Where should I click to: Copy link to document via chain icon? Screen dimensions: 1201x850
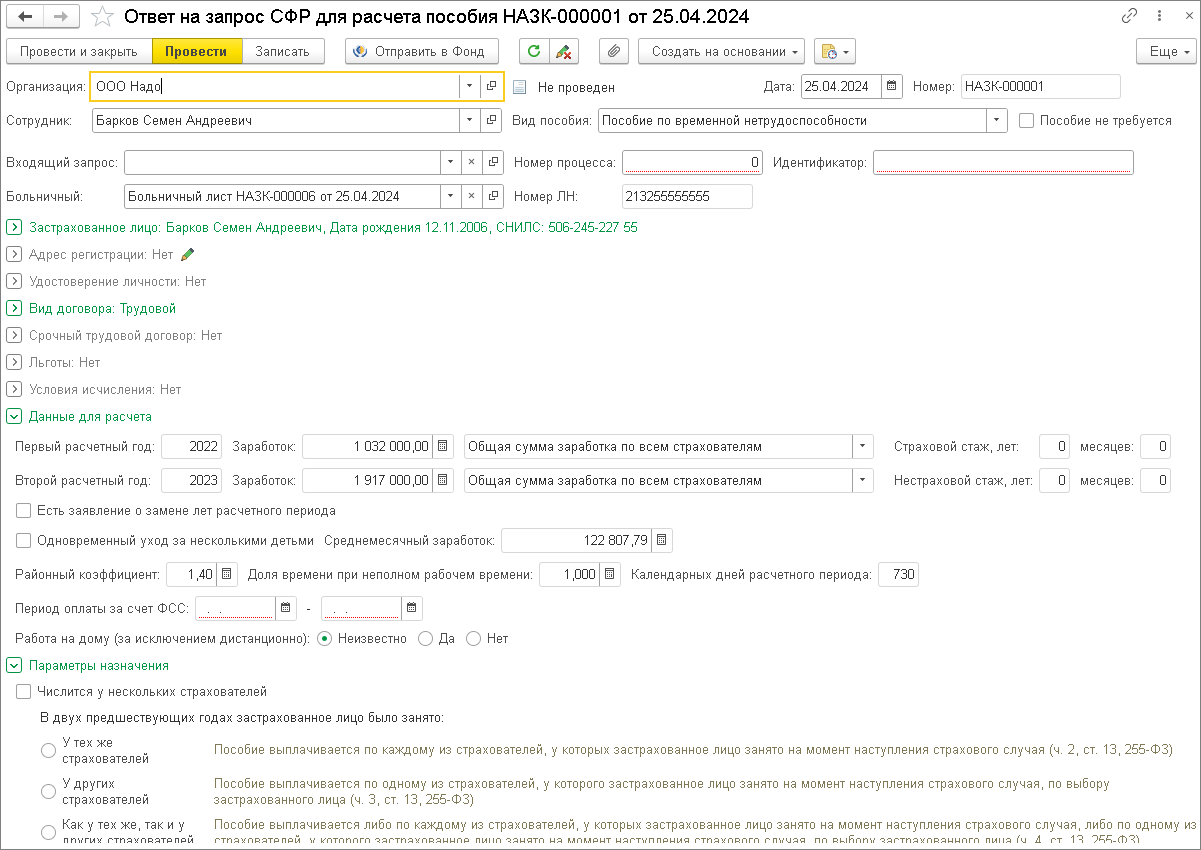[x=1130, y=17]
